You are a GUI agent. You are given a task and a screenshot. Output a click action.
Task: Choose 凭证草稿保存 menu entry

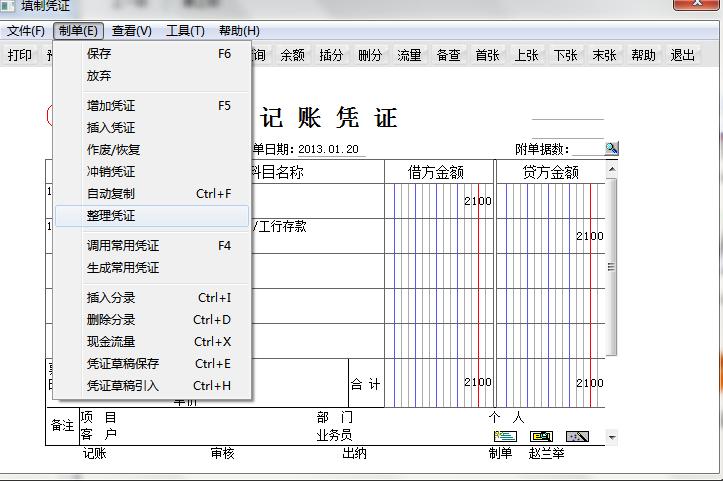(x=152, y=363)
